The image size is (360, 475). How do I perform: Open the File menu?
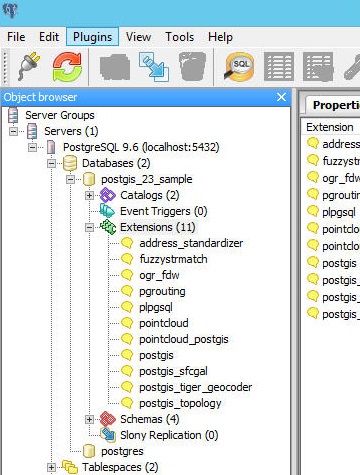(16, 37)
